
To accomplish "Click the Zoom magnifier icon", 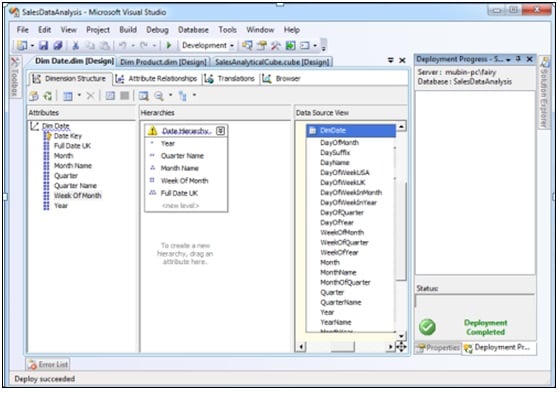I will point(159,96).
